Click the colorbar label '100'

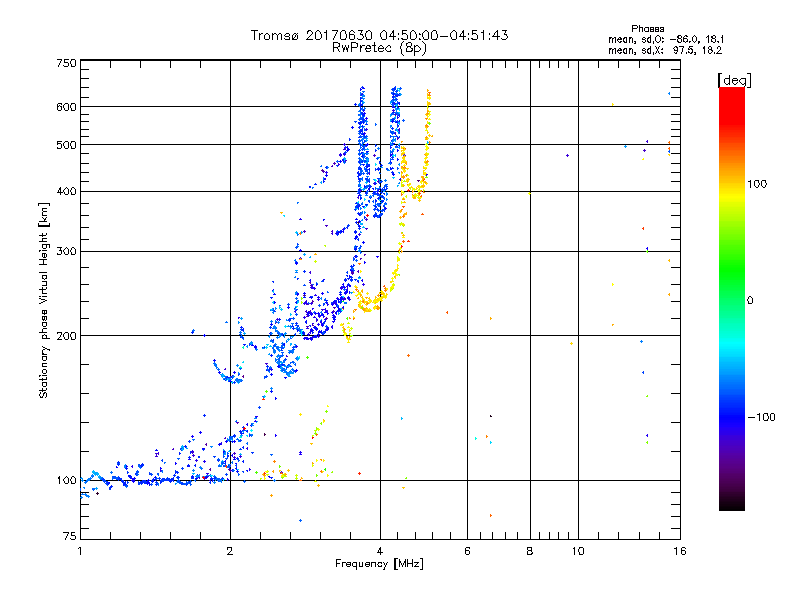[757, 184]
